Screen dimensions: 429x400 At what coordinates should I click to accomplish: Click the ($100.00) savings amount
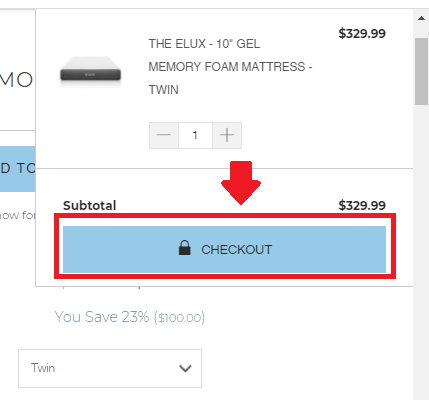pos(179,318)
